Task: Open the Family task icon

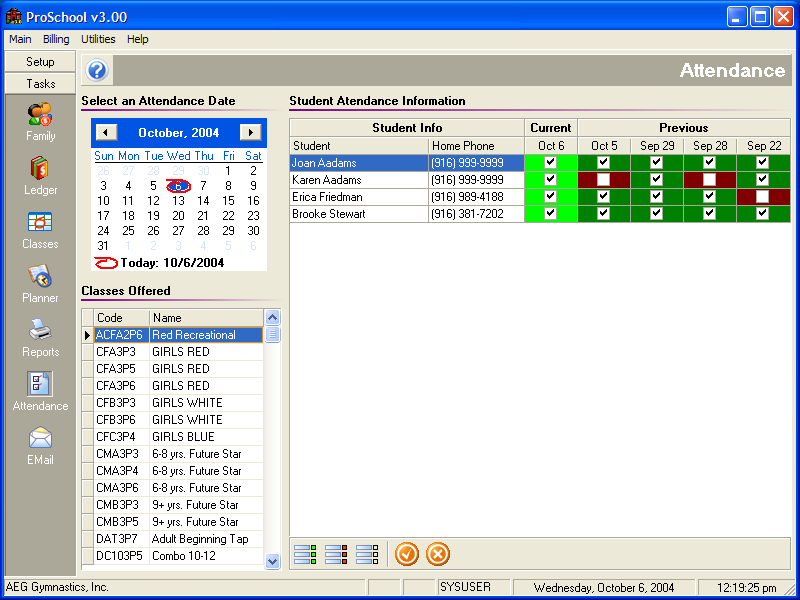Action: (x=40, y=115)
